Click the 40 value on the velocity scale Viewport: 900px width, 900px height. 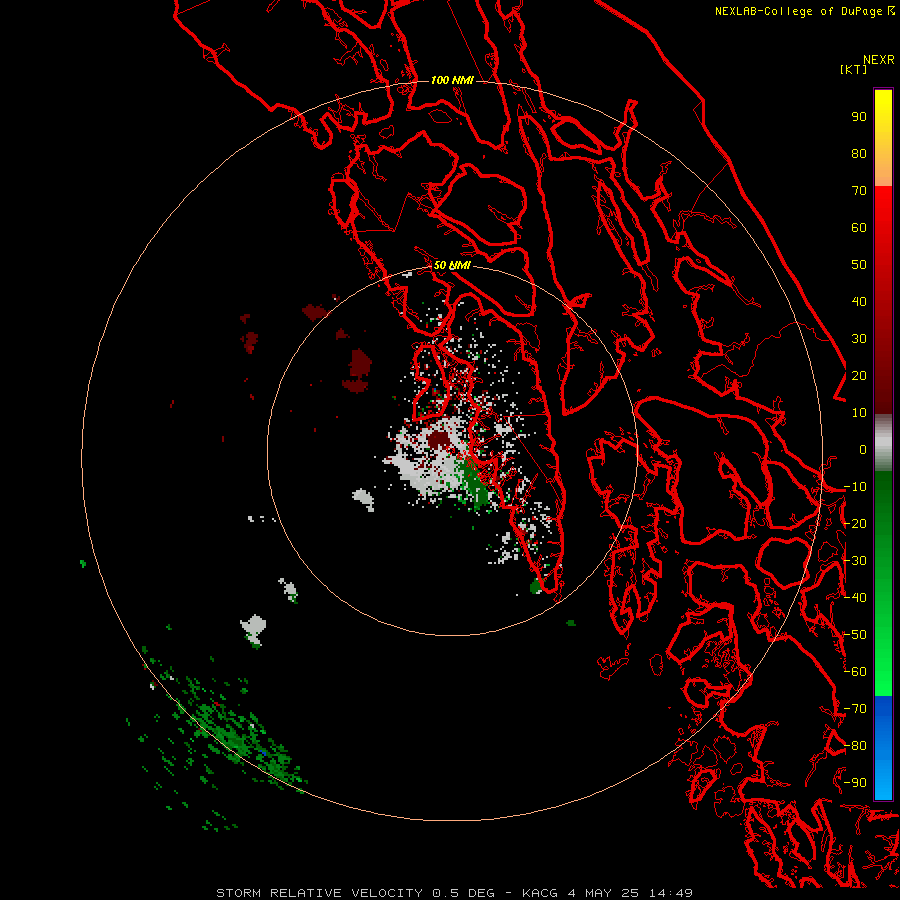coord(859,301)
